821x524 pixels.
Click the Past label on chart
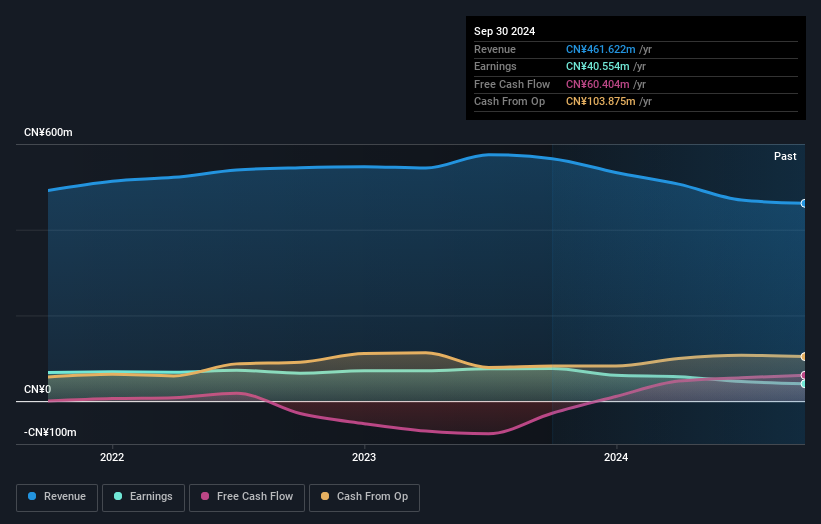(785, 156)
